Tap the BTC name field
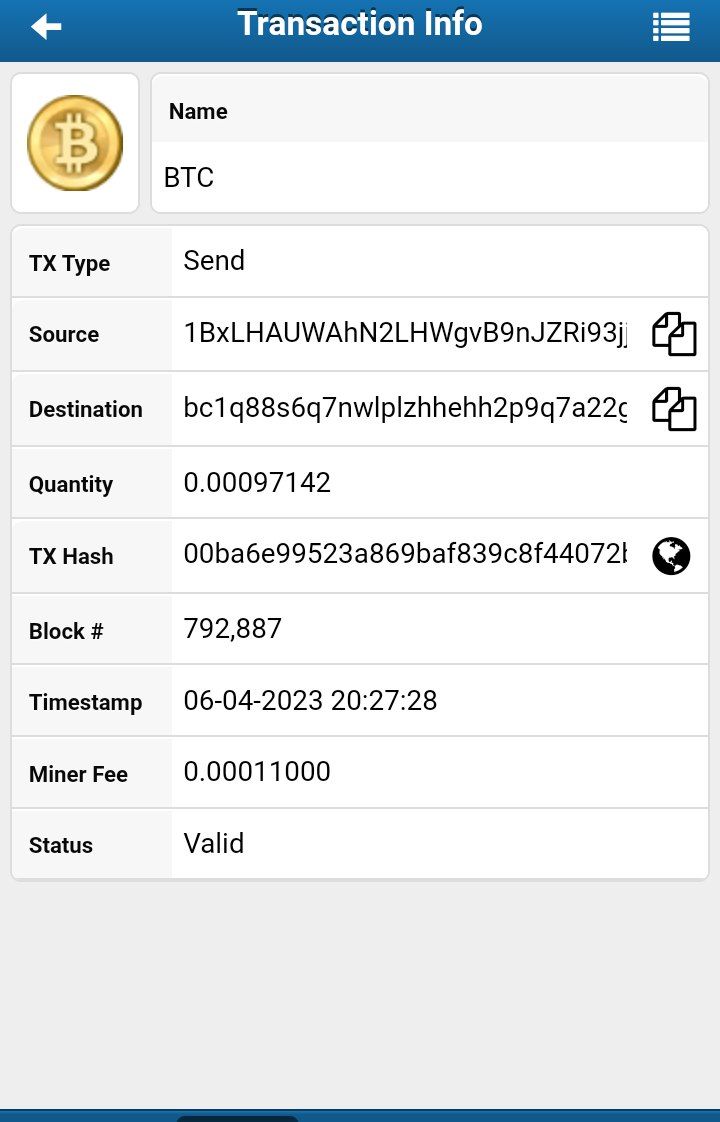 point(429,177)
